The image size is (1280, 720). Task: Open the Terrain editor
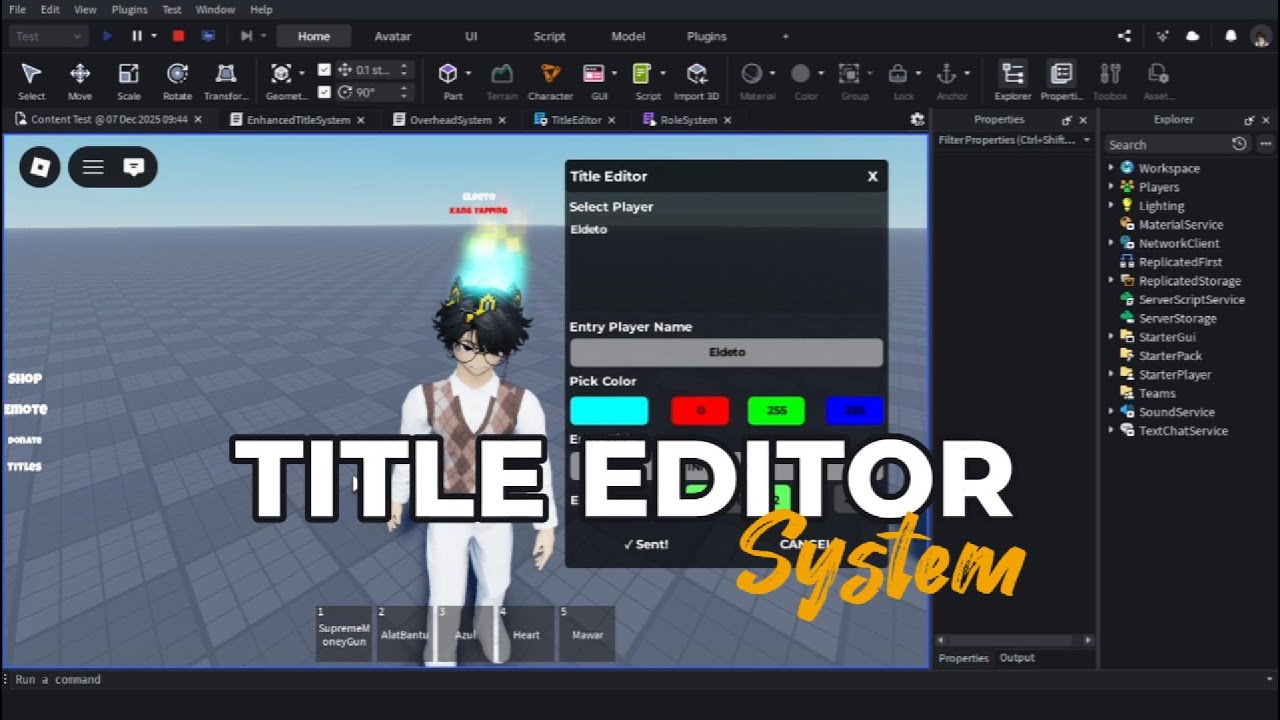[502, 81]
